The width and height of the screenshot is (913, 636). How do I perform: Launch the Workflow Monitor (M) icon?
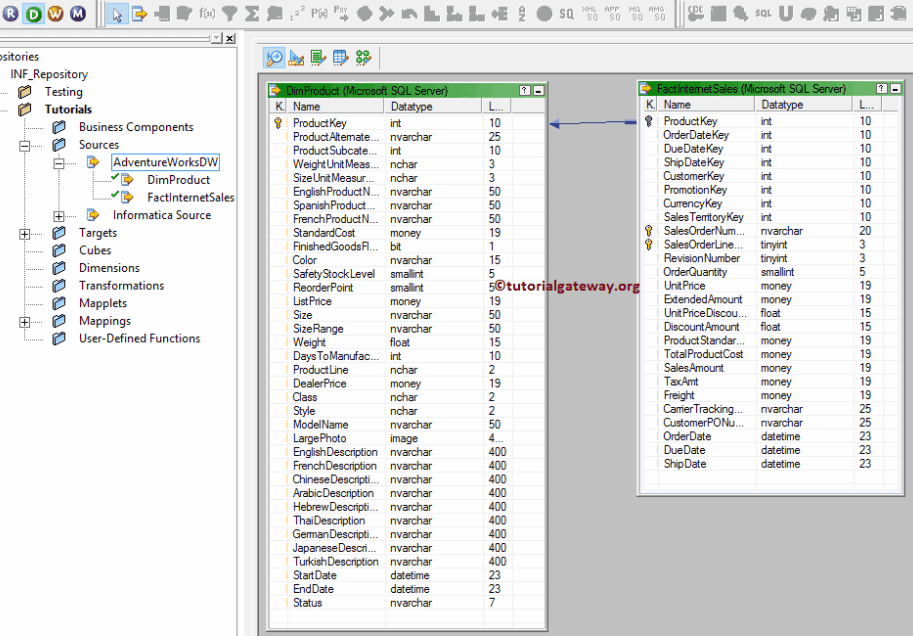click(x=77, y=14)
